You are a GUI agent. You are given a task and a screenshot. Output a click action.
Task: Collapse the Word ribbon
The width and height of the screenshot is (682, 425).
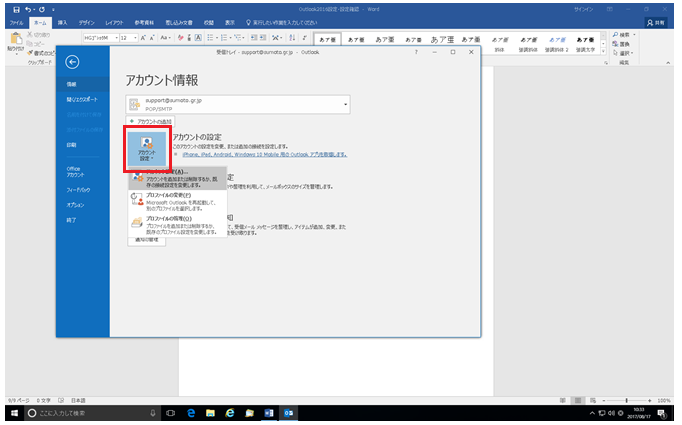point(668,63)
